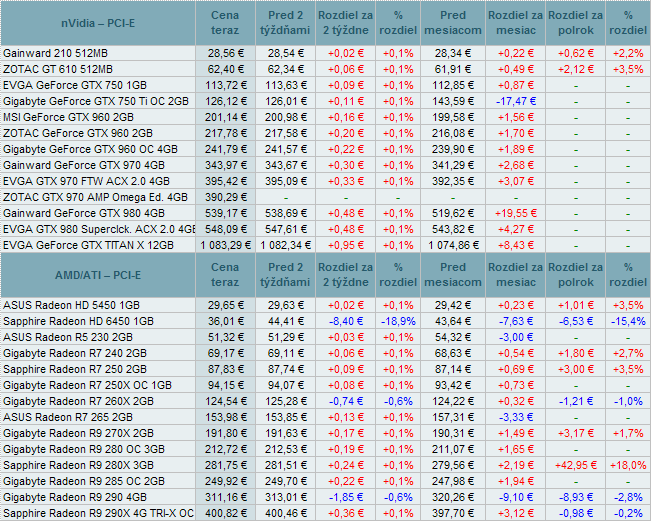Click the 143,59 € month-ago price
Screen dimensions: 651x521
(453, 101)
